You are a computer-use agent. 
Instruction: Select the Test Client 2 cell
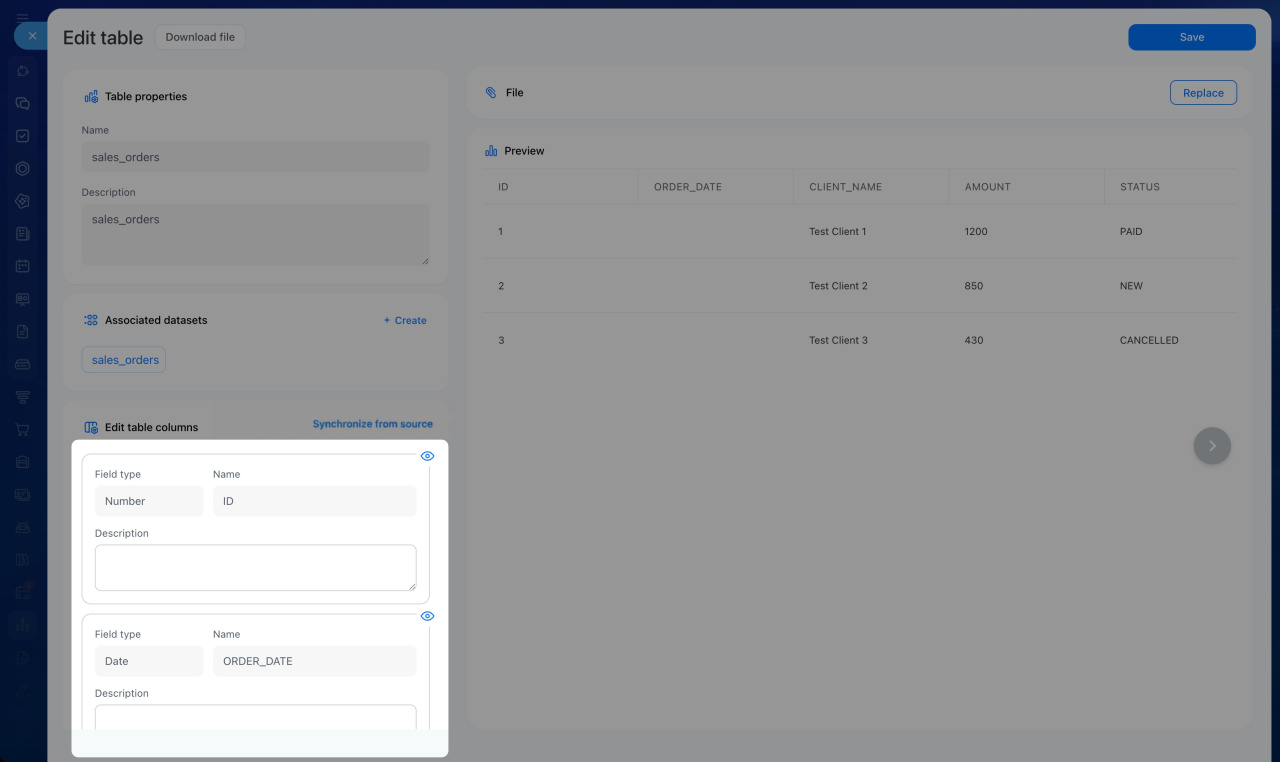[x=838, y=286]
